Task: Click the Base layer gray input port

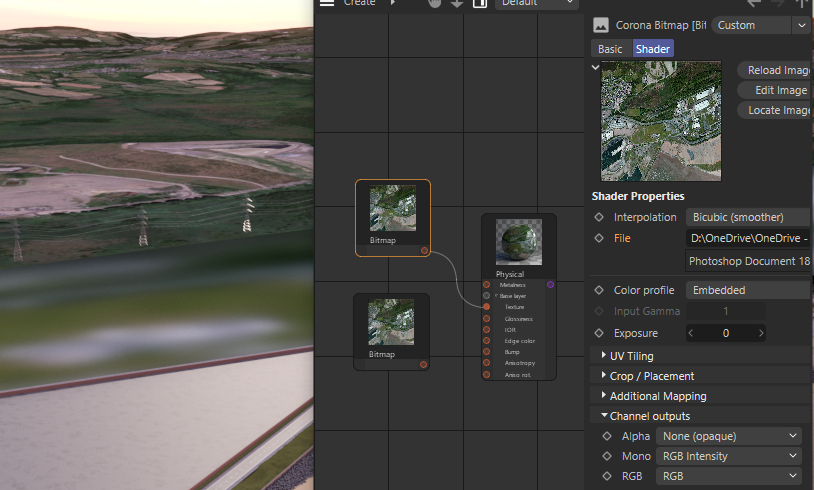Action: pos(486,295)
